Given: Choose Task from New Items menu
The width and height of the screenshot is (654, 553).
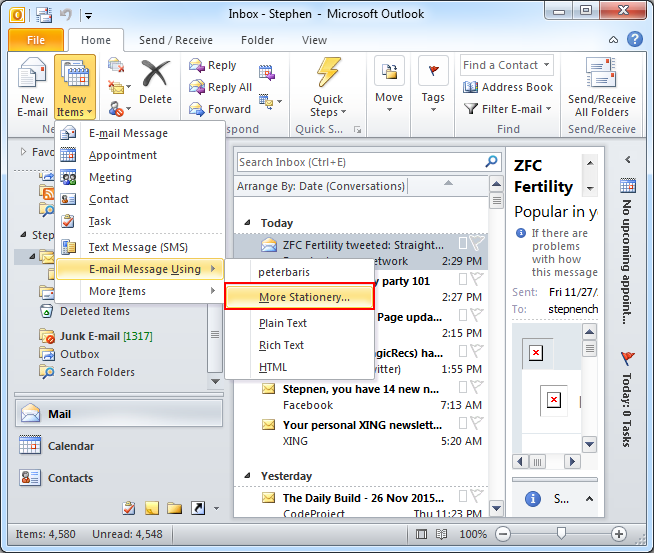Looking at the screenshot, I should point(140,221).
